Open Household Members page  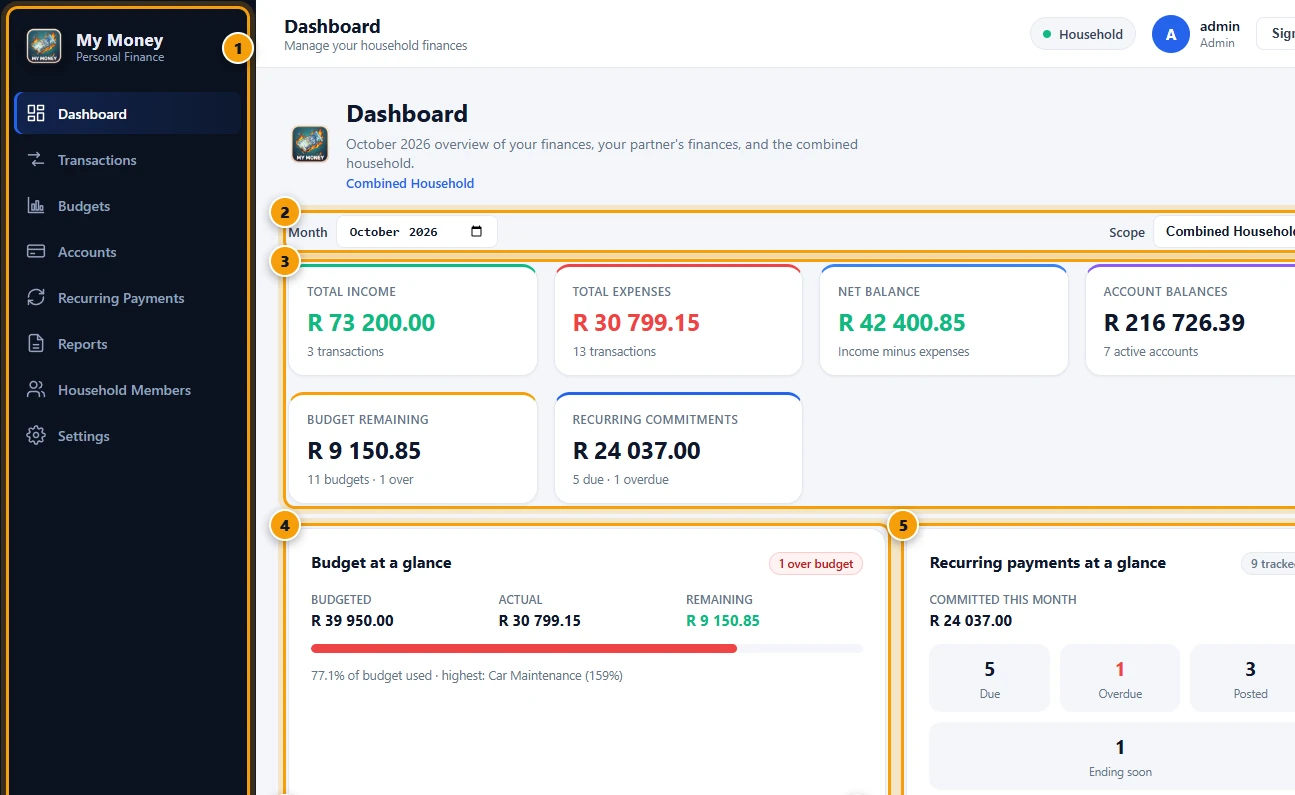click(128, 389)
